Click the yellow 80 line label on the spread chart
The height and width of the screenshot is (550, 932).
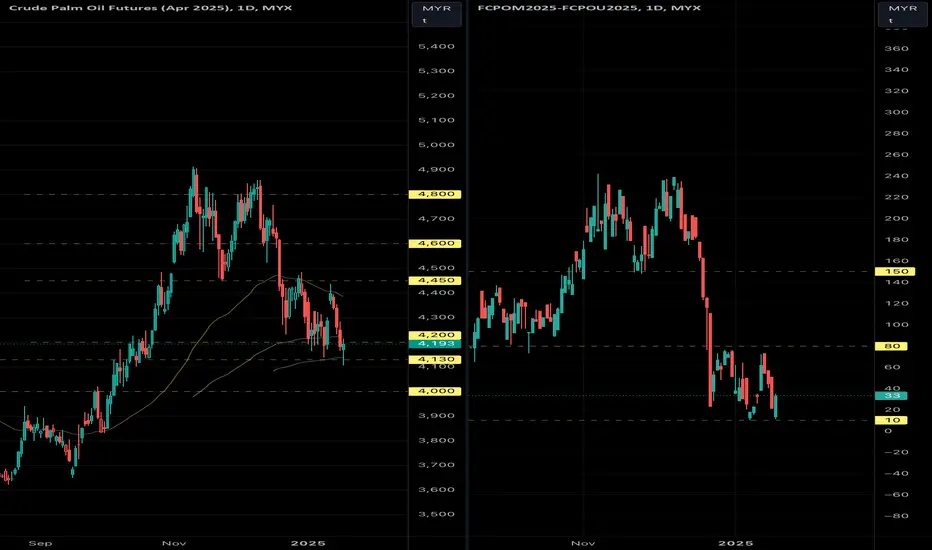891,346
